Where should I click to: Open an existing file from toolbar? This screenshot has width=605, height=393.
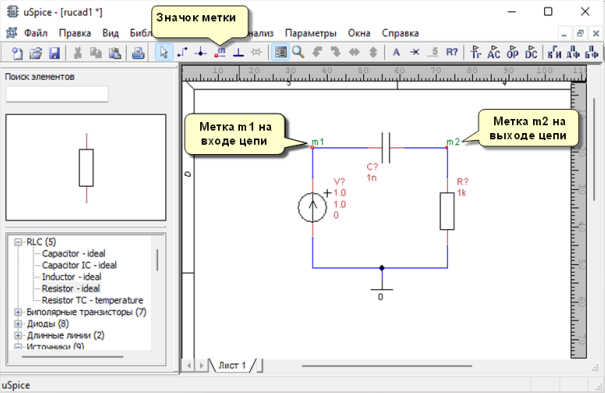coord(35,52)
